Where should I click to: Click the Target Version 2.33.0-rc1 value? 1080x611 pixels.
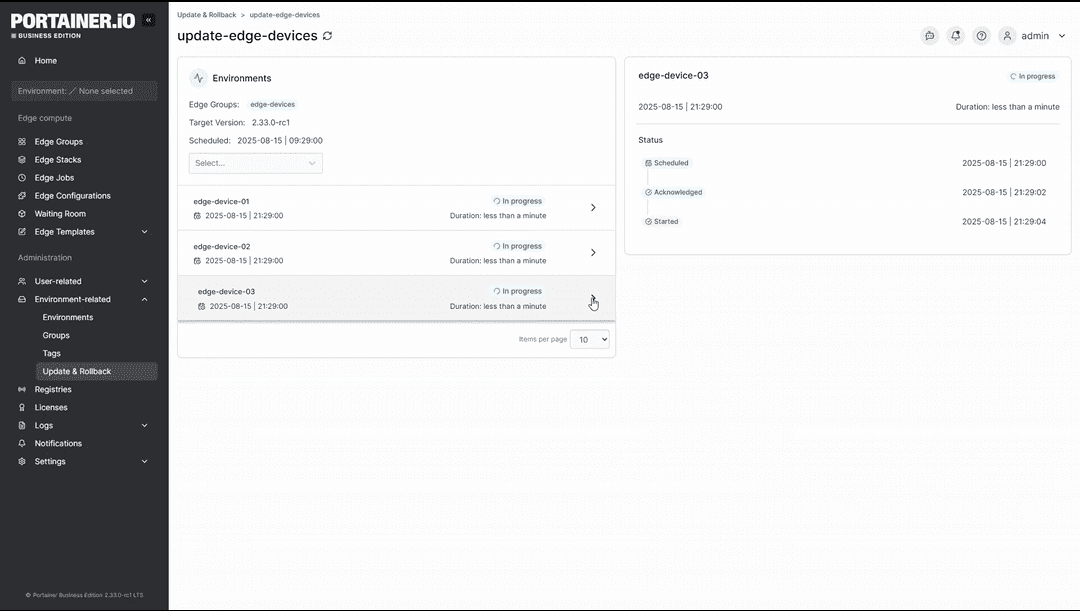pos(271,123)
